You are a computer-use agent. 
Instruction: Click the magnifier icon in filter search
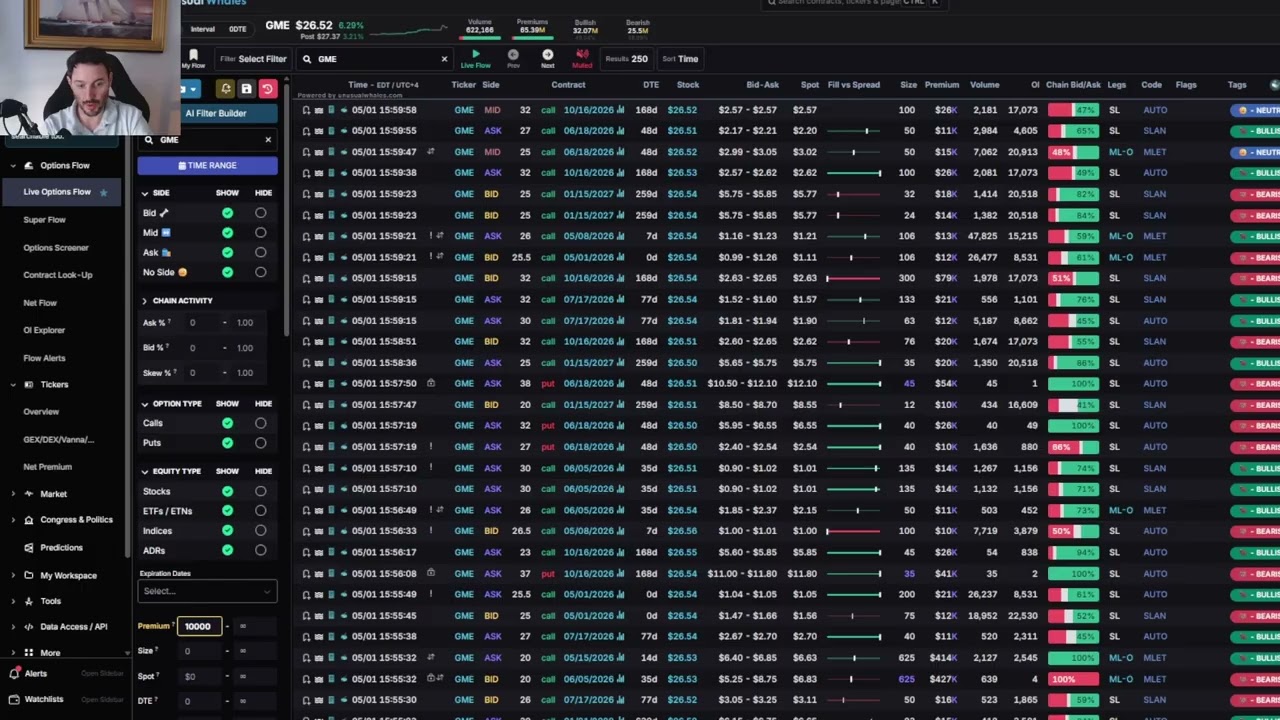(149, 140)
